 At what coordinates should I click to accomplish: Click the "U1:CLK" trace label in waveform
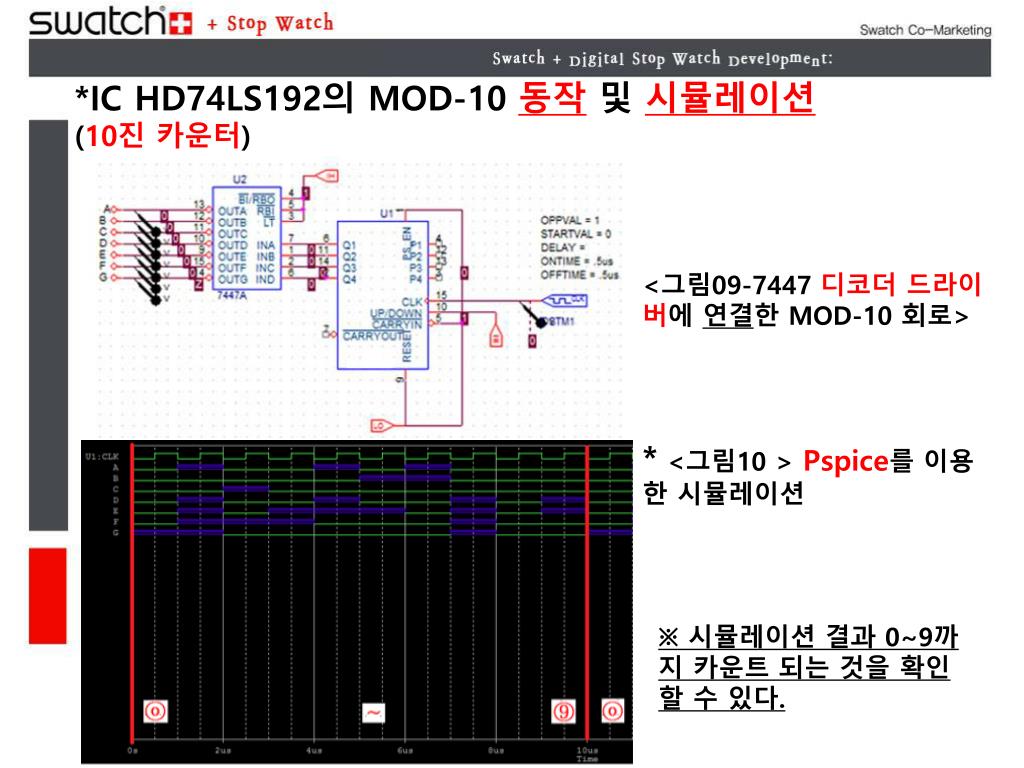click(x=103, y=456)
